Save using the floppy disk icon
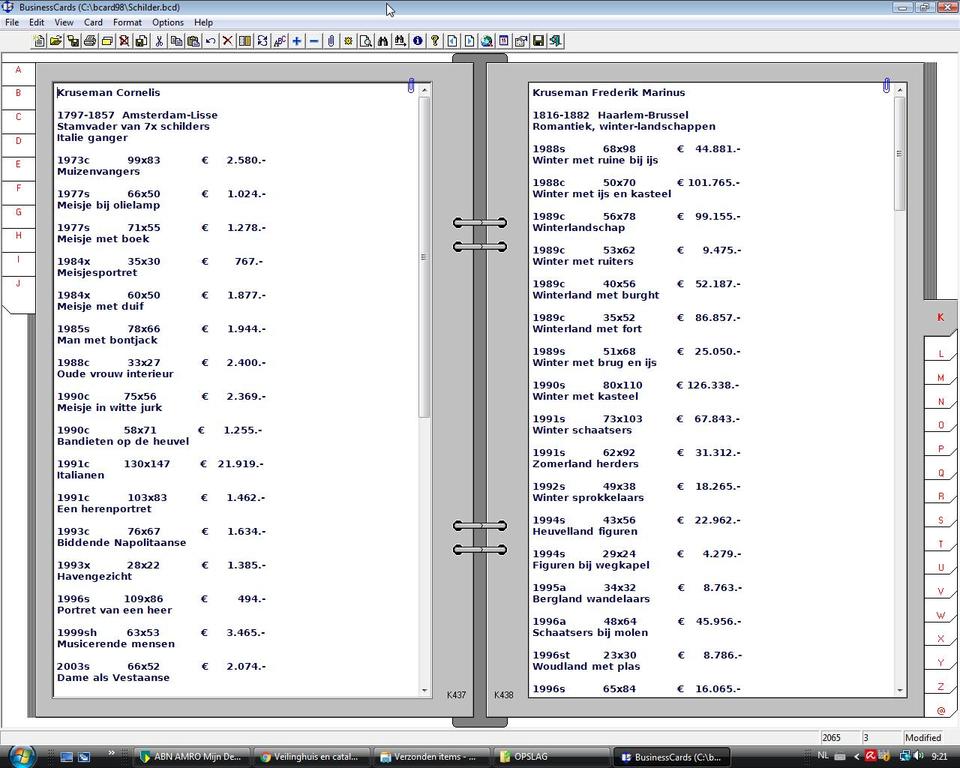This screenshot has height=768, width=960. (x=538, y=41)
